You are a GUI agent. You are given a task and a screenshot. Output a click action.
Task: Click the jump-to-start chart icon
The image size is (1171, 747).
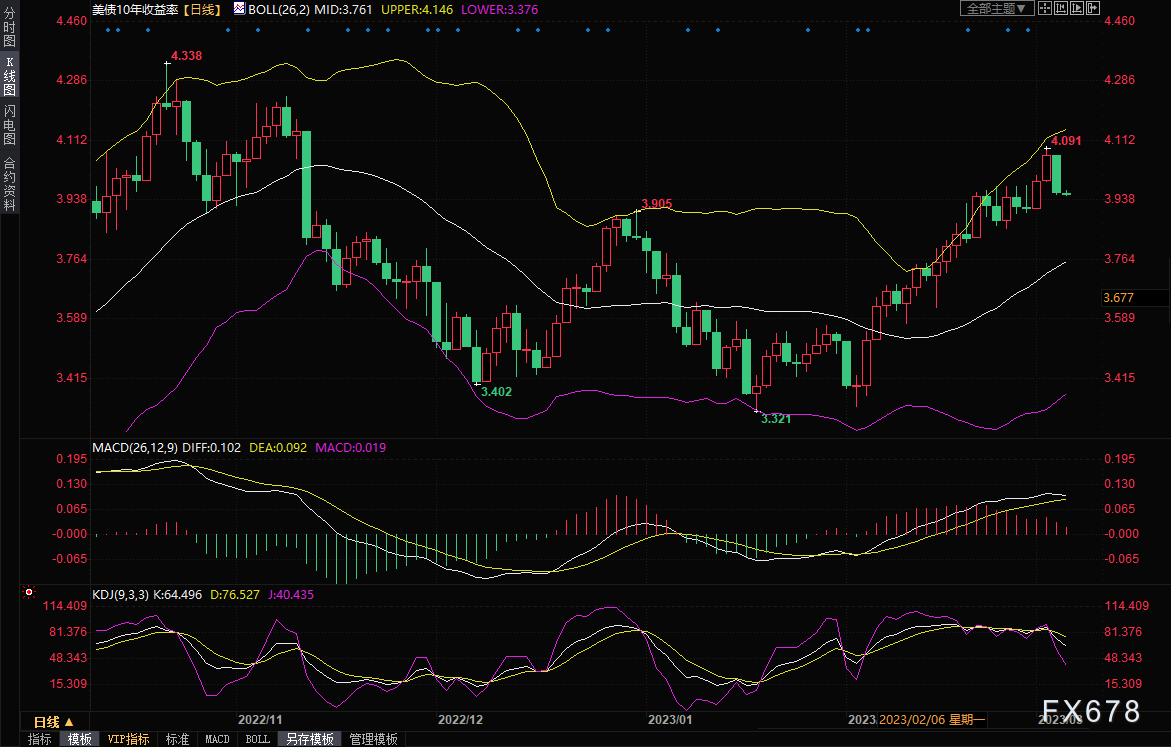[x=1060, y=8]
